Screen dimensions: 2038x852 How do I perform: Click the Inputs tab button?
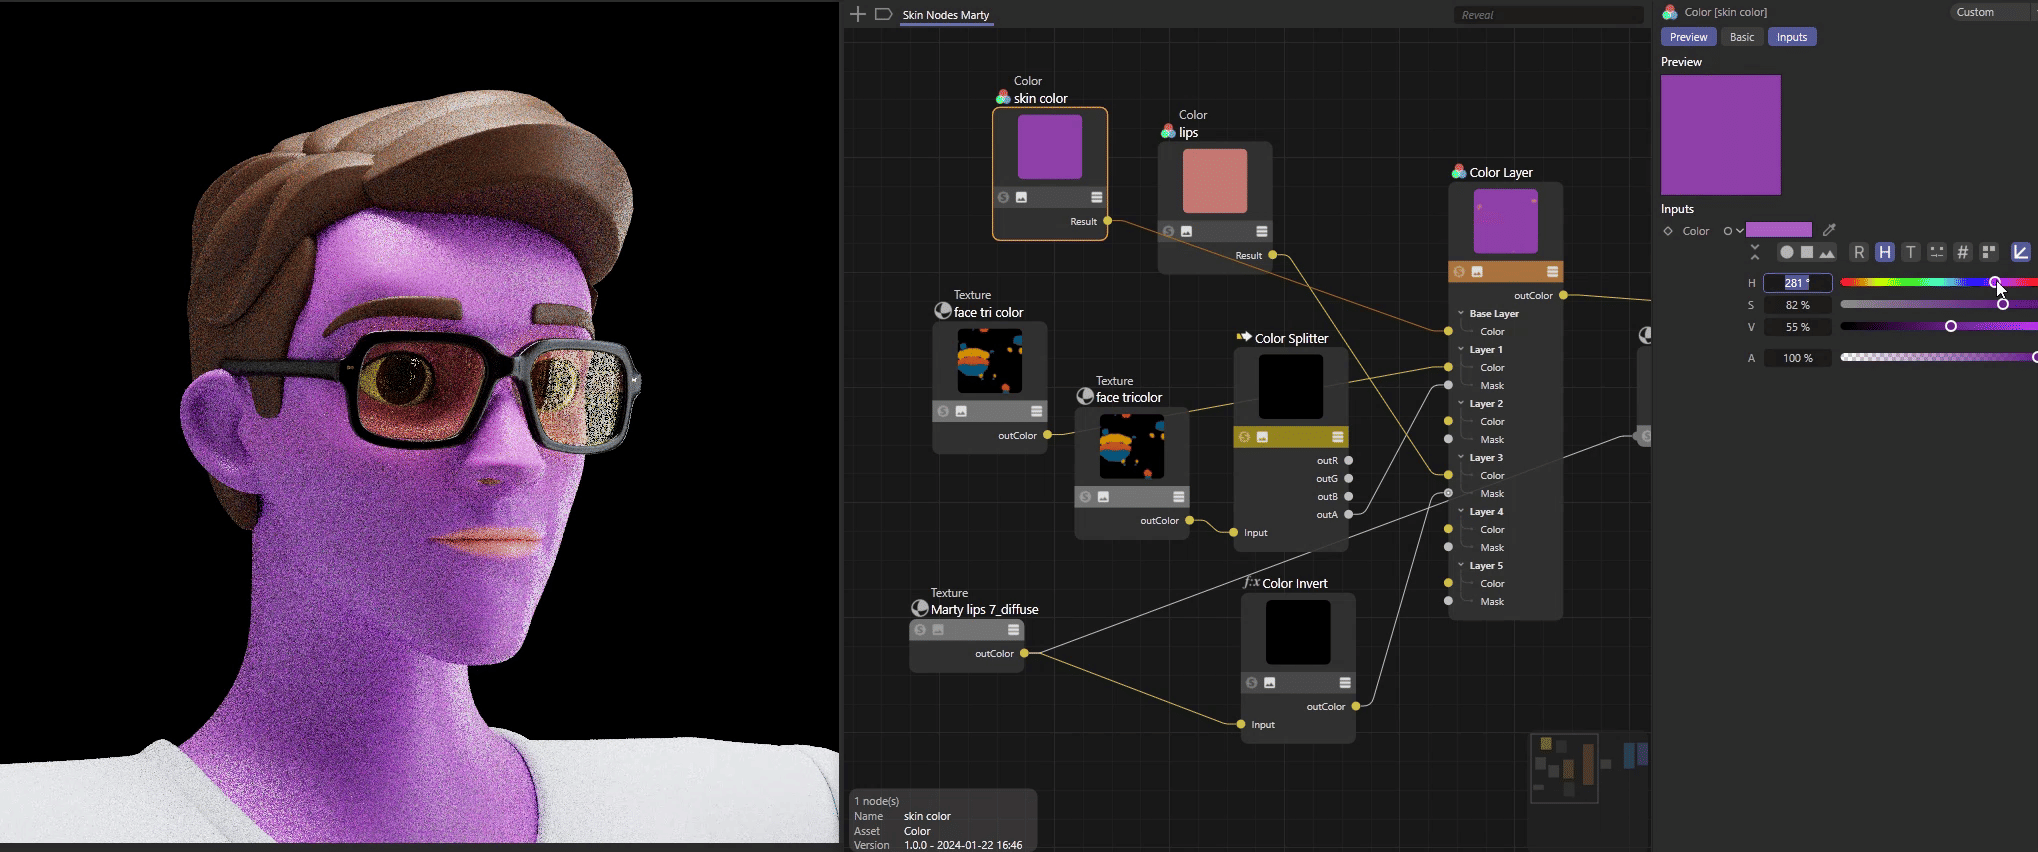click(1791, 37)
